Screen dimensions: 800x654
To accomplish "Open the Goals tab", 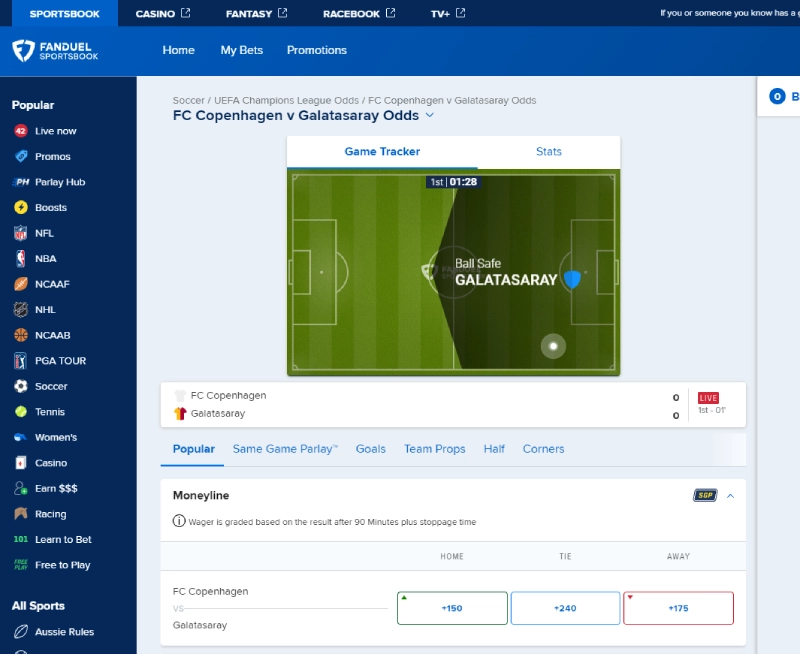I will (371, 449).
